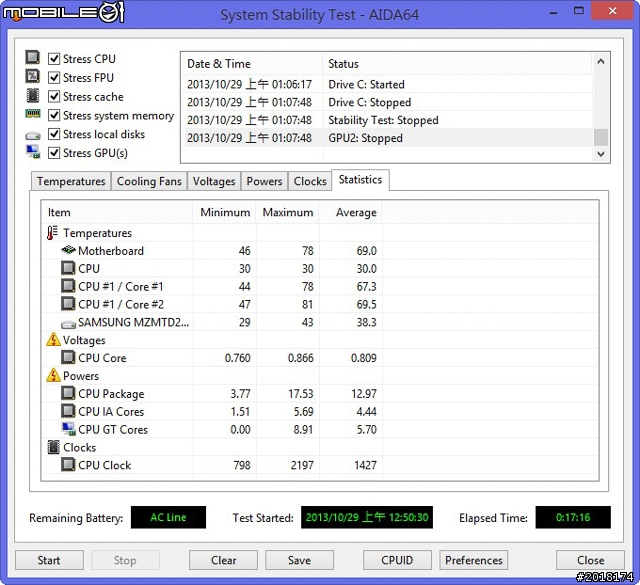Select the 'Drive C: Stopped' log entry
The height and width of the screenshot is (585, 640).
(387, 102)
